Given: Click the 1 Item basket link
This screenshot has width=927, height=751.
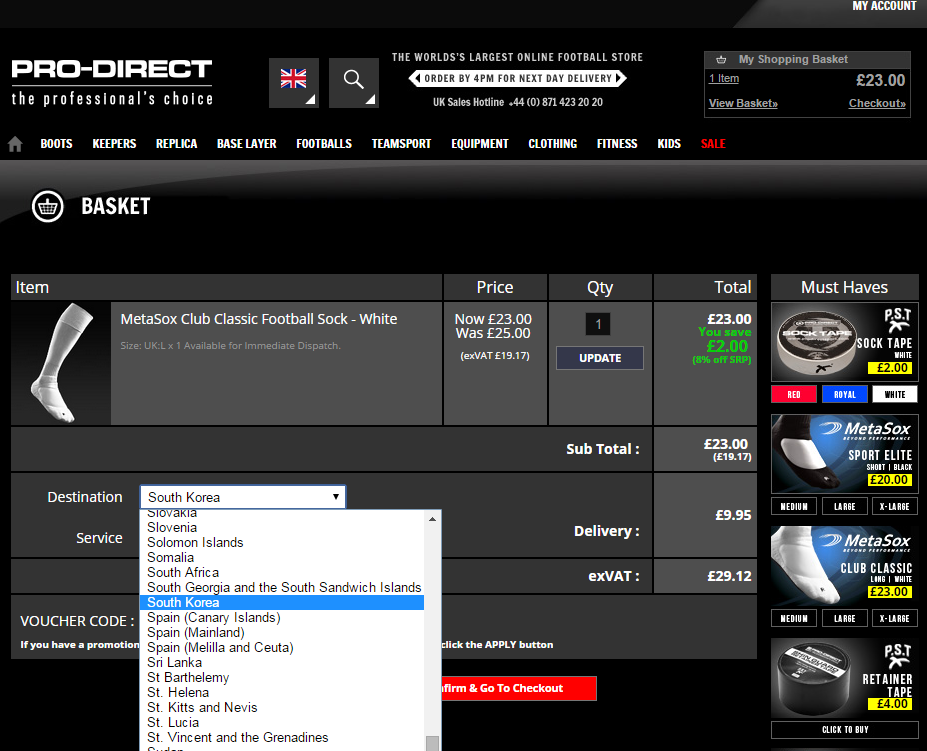Looking at the screenshot, I should (x=724, y=79).
